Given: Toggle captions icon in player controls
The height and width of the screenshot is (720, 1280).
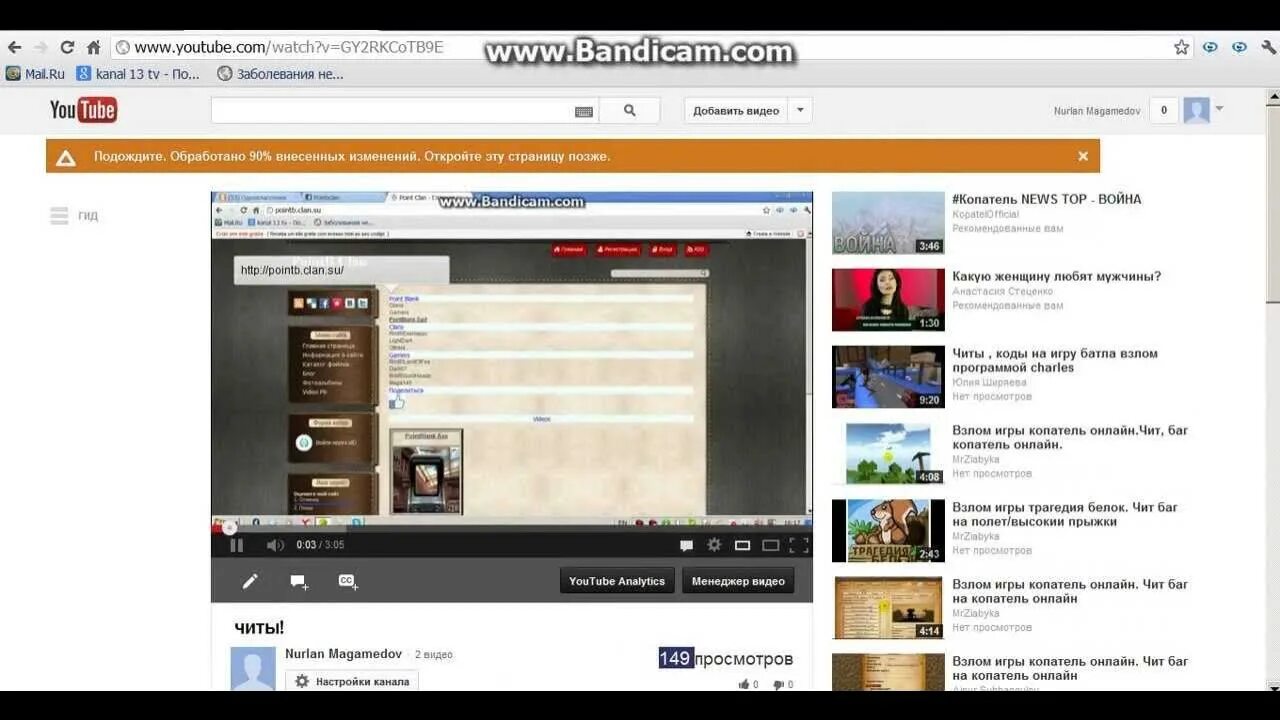Looking at the screenshot, I should [x=686, y=545].
